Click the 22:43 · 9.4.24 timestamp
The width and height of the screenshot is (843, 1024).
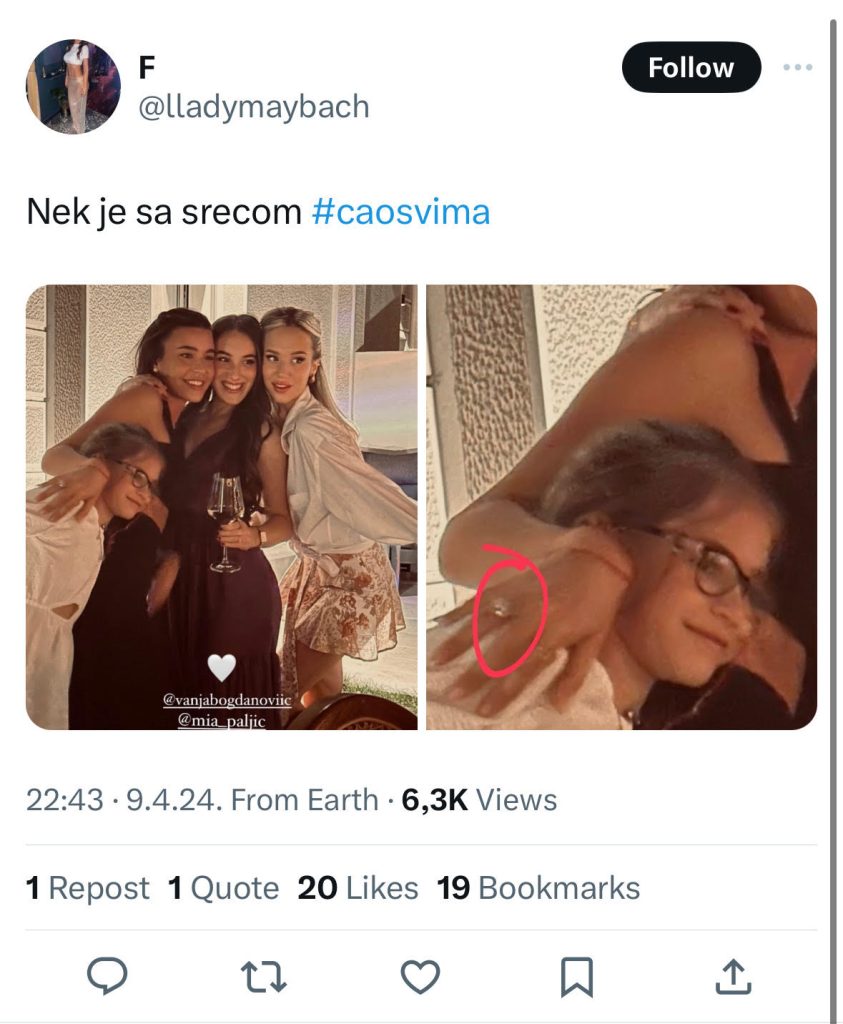point(121,800)
